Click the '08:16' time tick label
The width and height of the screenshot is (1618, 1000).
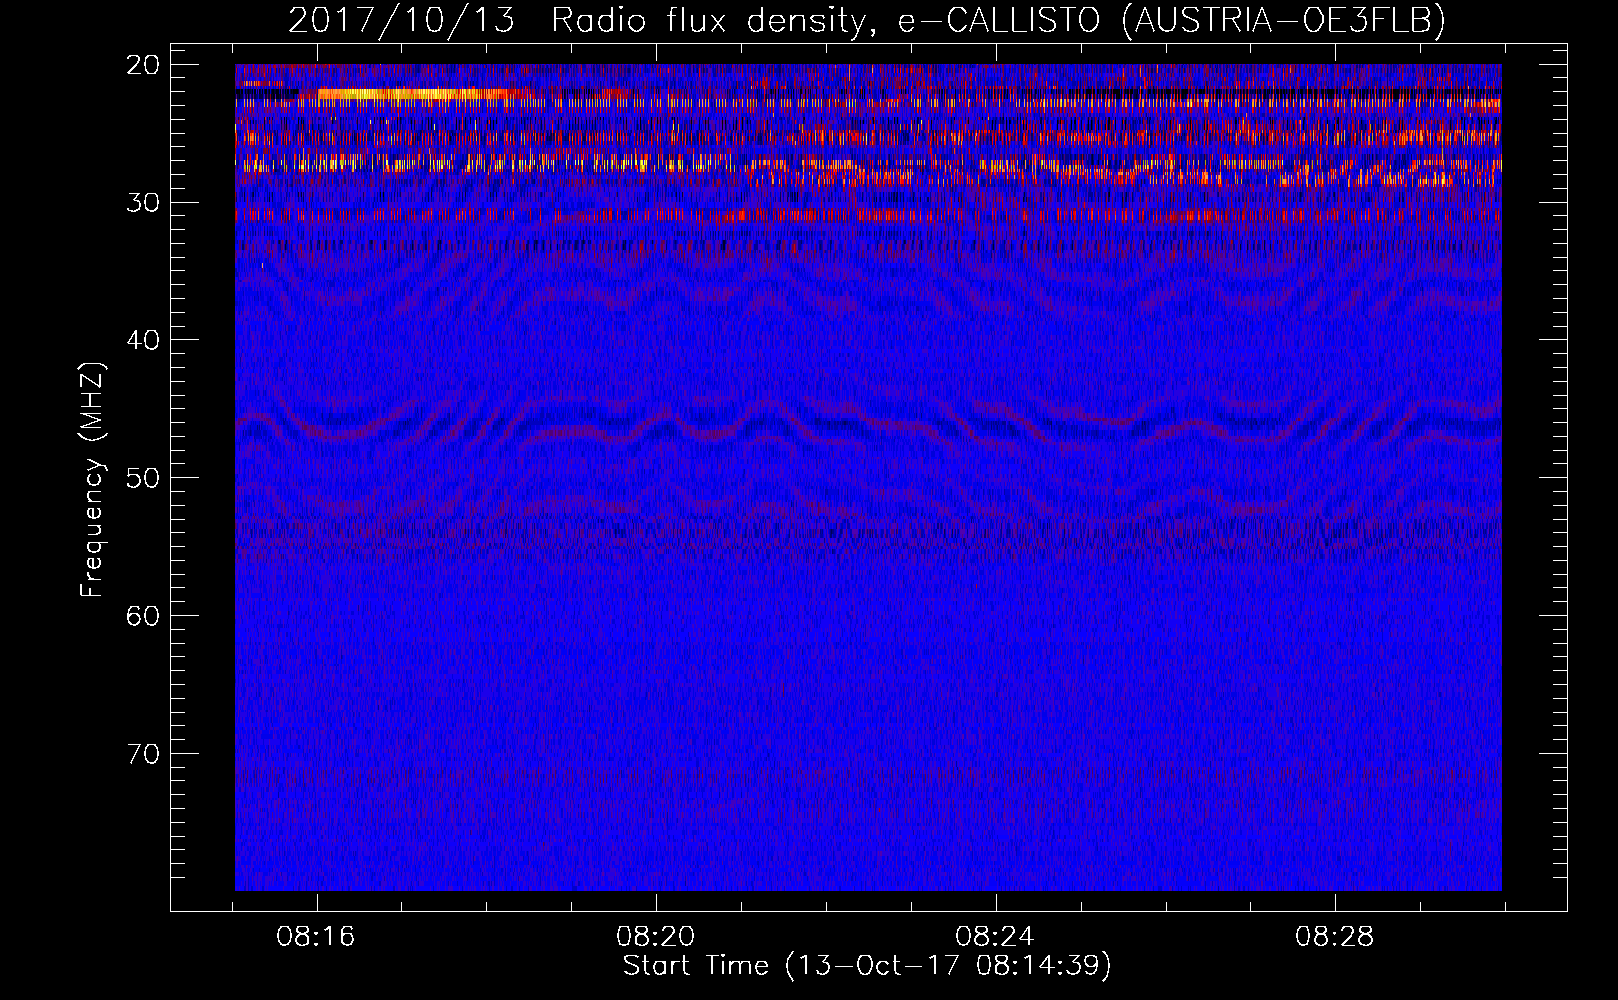pyautogui.click(x=316, y=937)
